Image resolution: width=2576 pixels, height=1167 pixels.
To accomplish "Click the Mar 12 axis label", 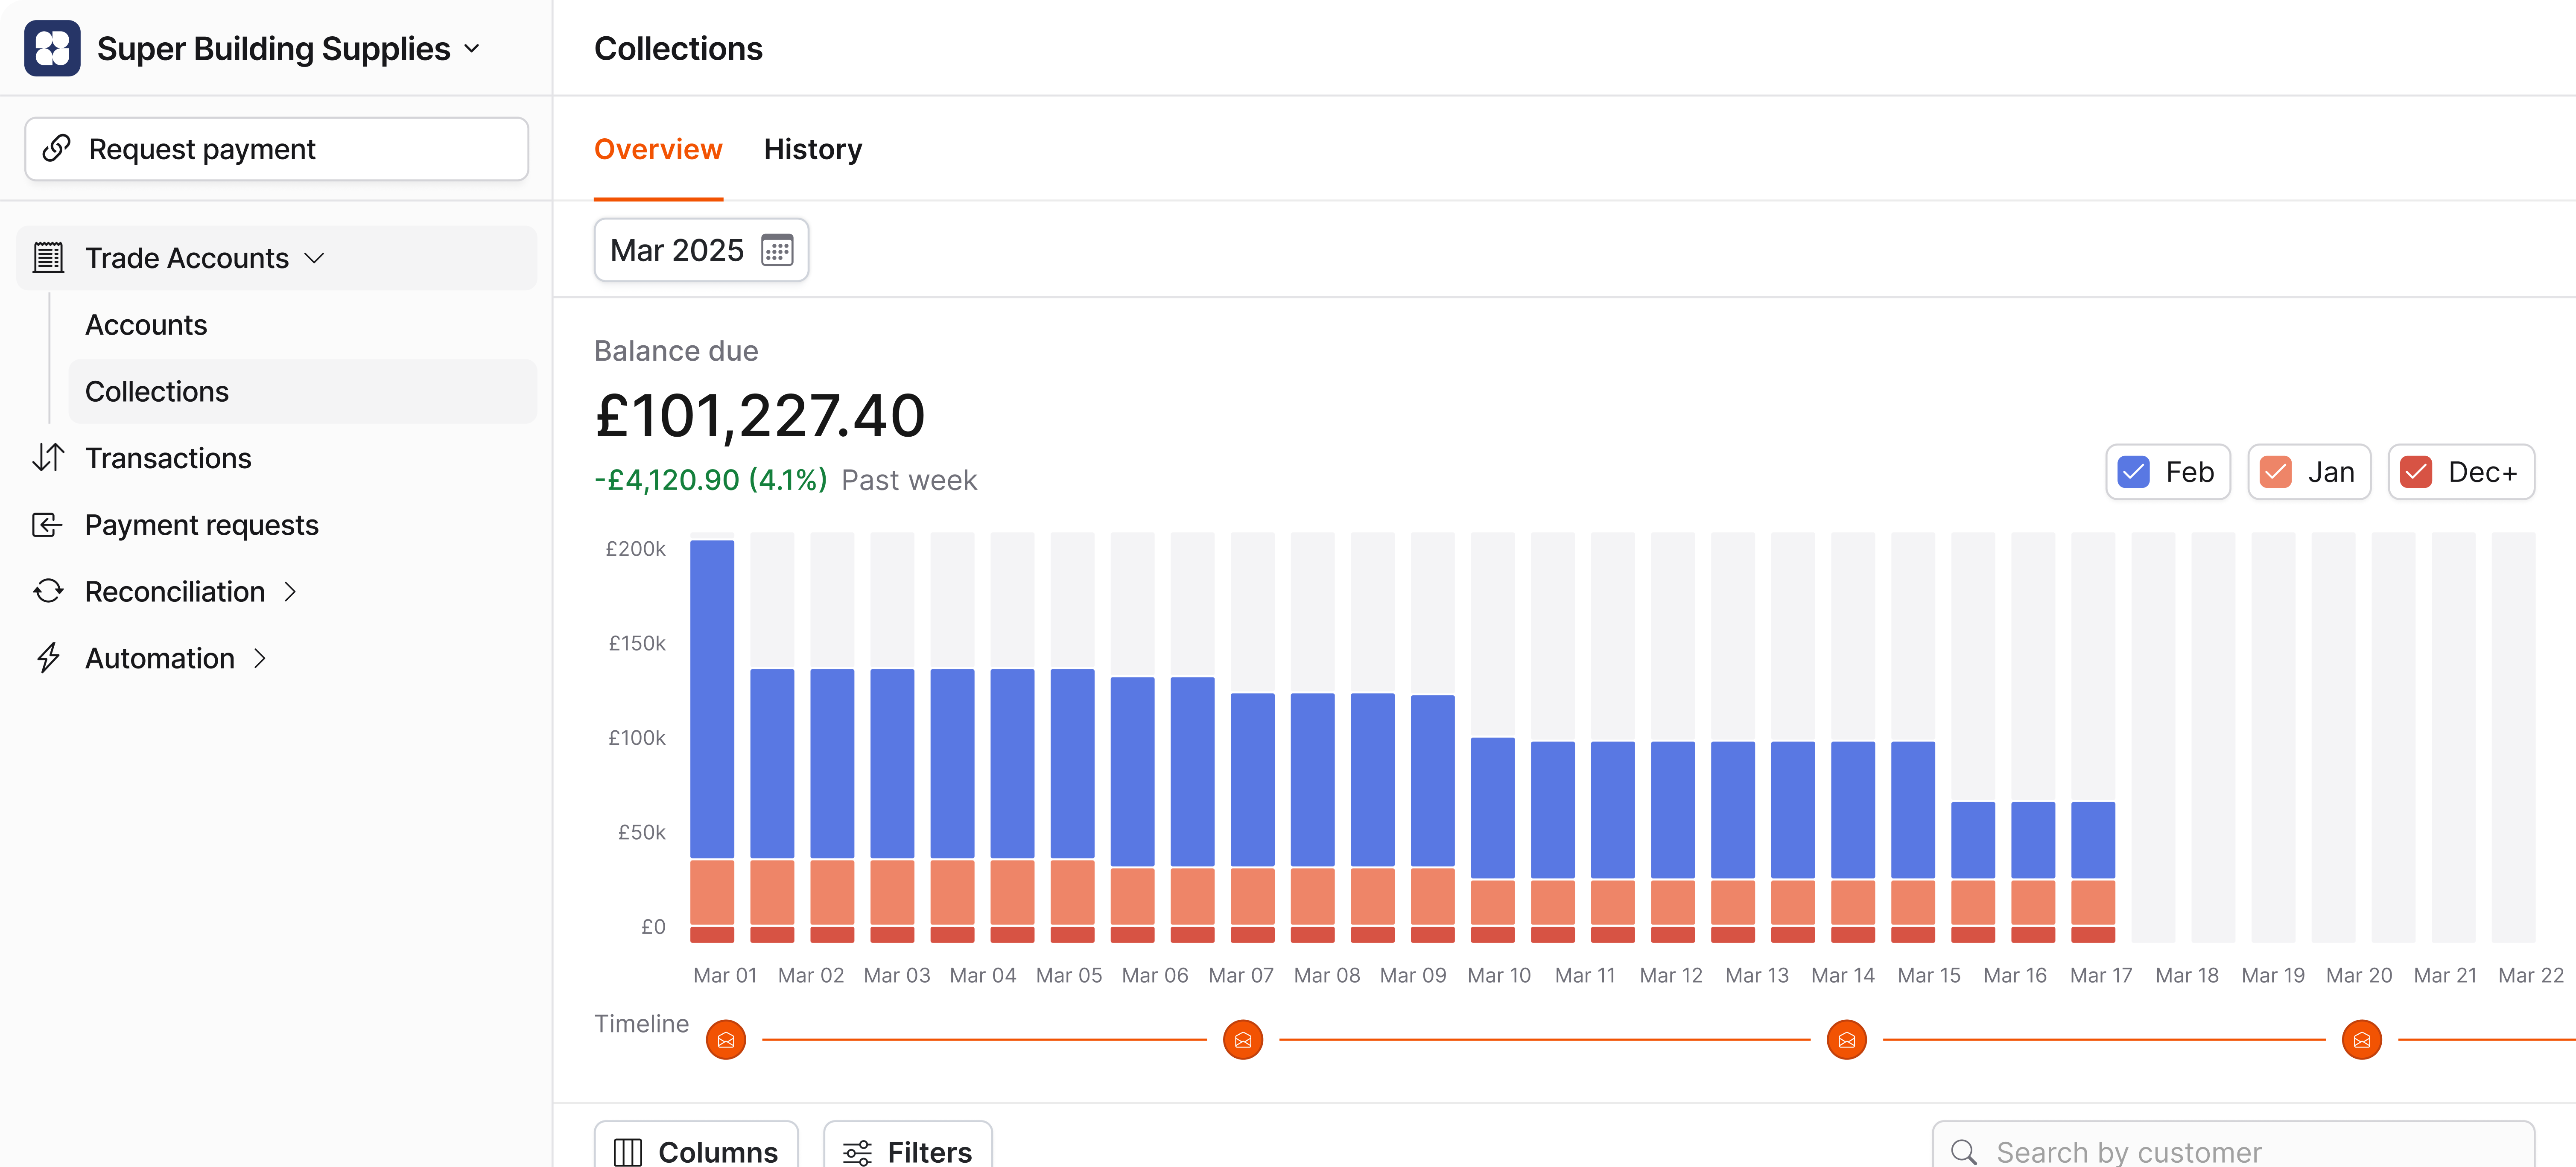I will (x=1671, y=975).
